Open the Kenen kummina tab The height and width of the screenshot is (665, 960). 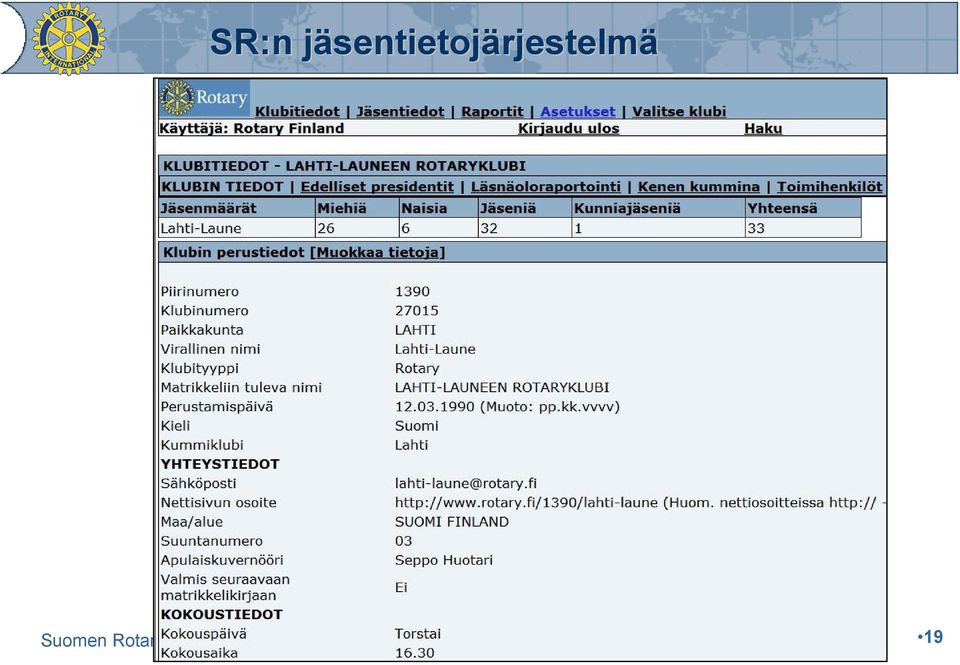tap(699, 187)
